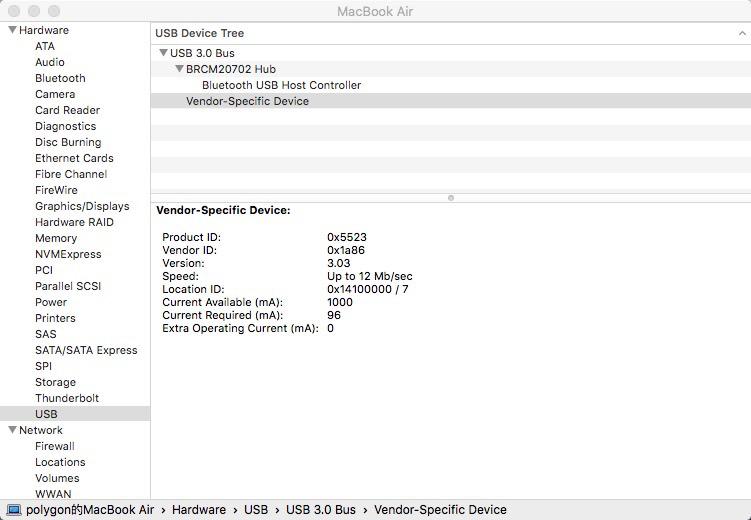Select Parallel SCSI in the sidebar
Viewport: 751px width, 520px height.
tap(68, 286)
